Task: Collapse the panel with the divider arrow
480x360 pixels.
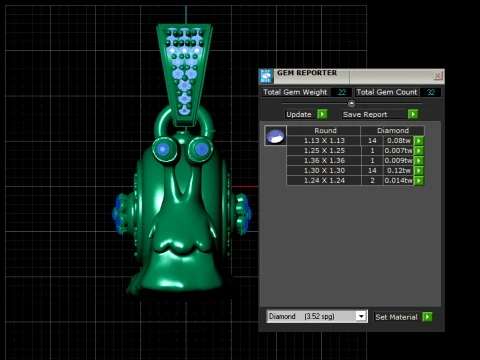Action: 351,103
